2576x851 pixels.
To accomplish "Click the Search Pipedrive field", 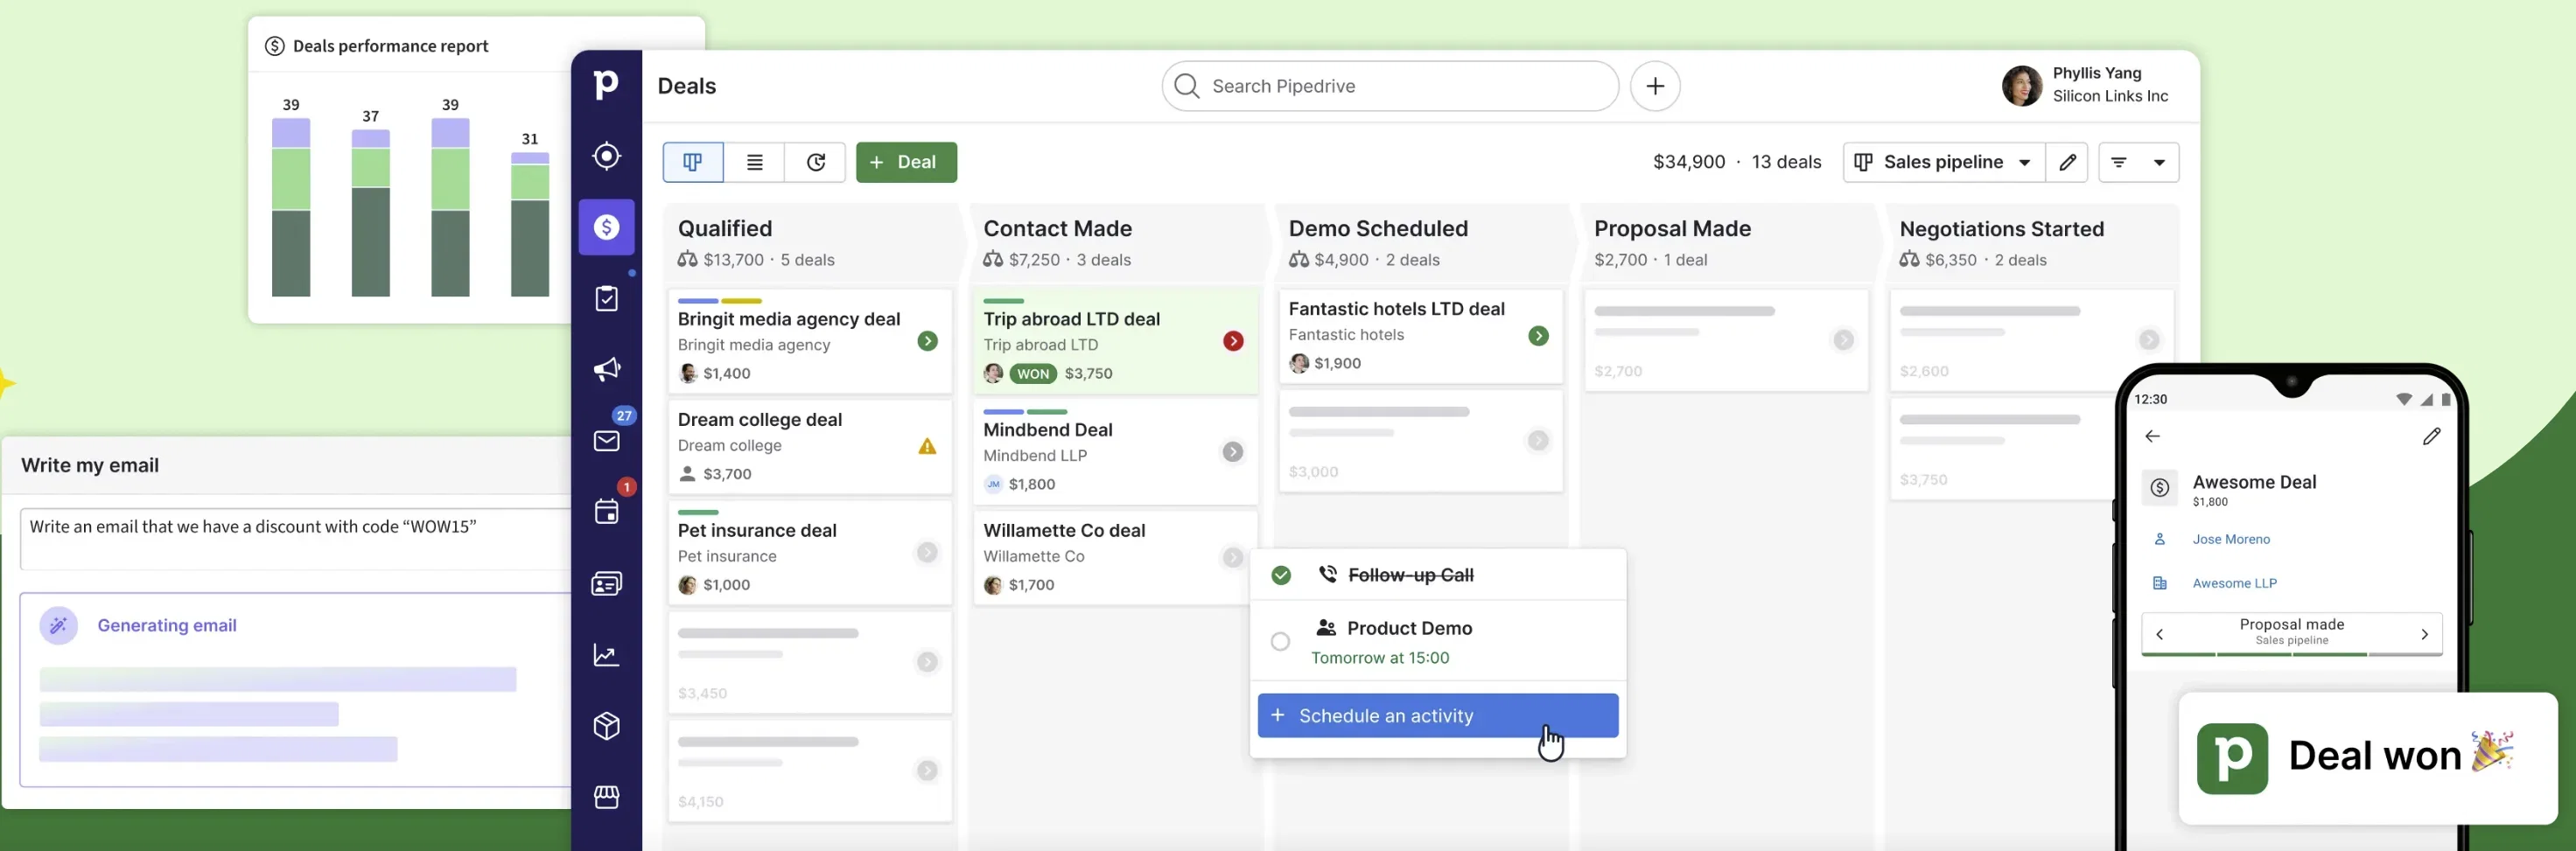I will [x=1390, y=86].
